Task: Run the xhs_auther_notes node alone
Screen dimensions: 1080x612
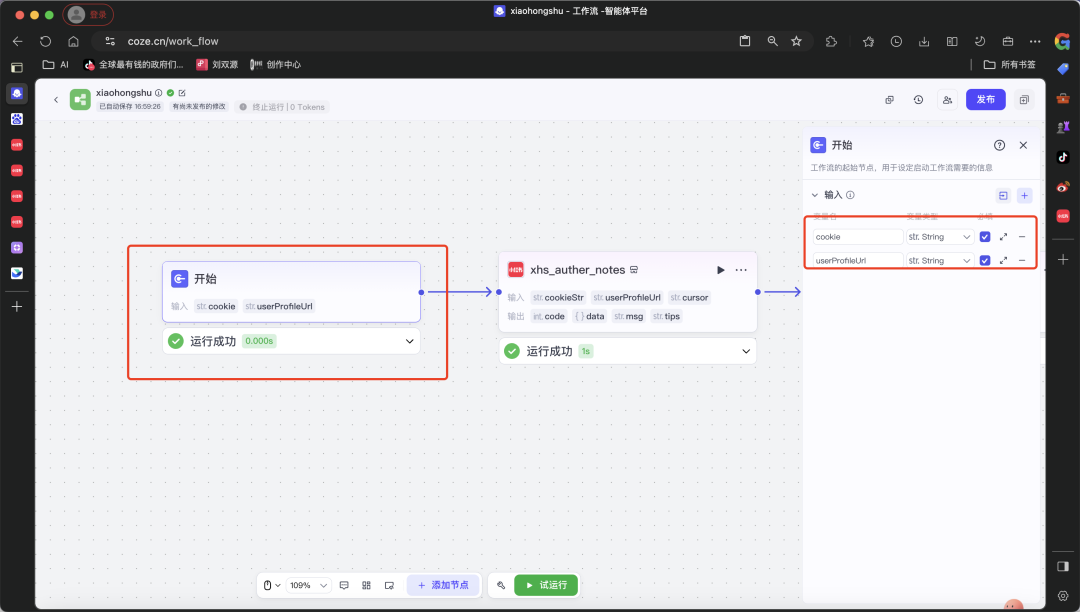Action: 720,270
